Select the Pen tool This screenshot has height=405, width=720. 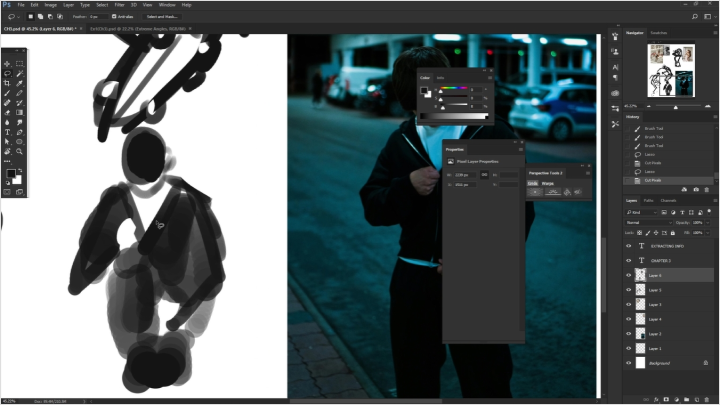[20, 132]
